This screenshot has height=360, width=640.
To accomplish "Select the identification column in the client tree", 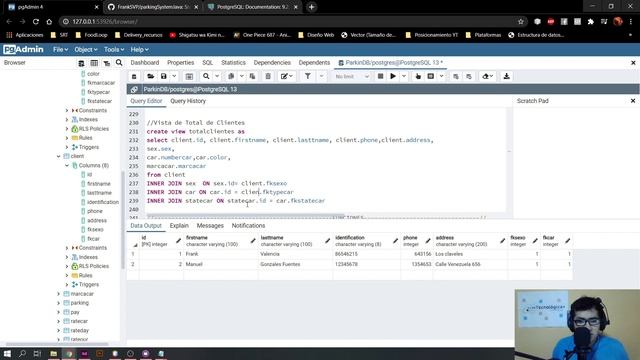I will click(102, 202).
